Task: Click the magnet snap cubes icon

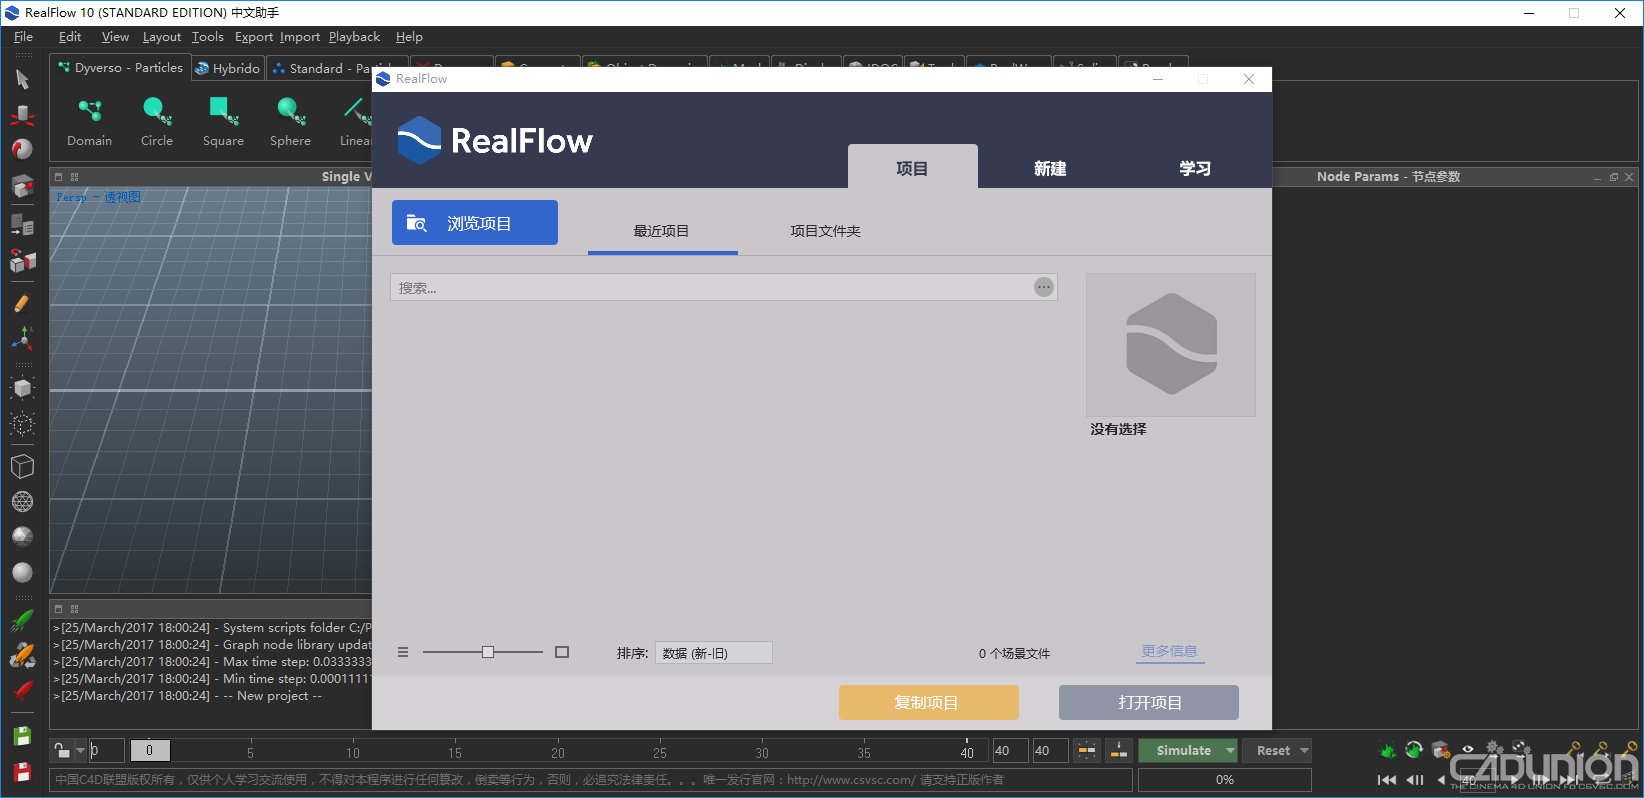Action: tap(22, 260)
